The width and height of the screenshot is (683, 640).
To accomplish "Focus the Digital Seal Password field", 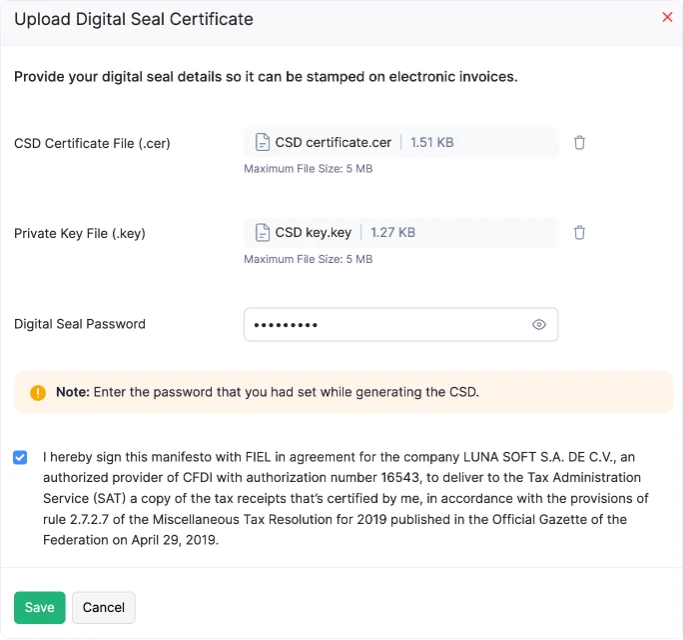I will 401,325.
